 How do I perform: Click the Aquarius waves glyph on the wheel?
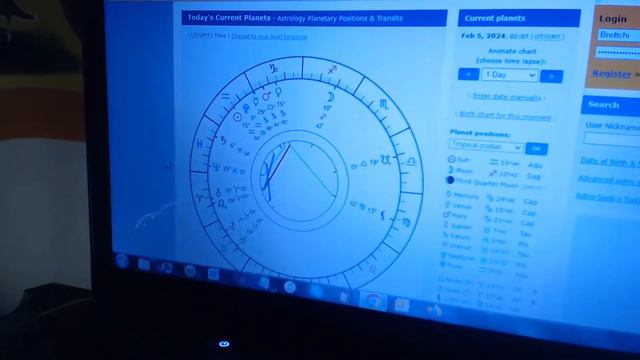tap(225, 97)
